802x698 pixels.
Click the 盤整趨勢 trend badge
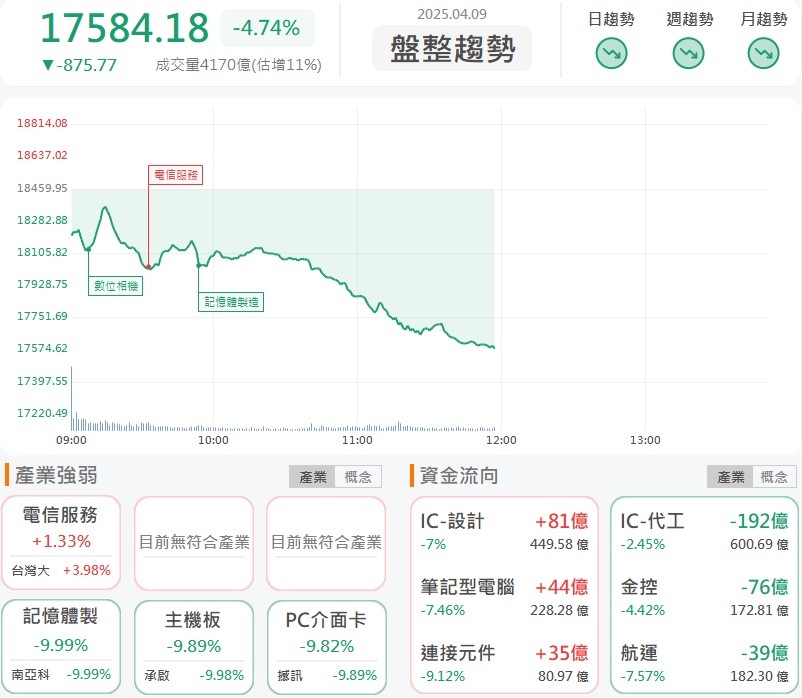click(x=452, y=49)
